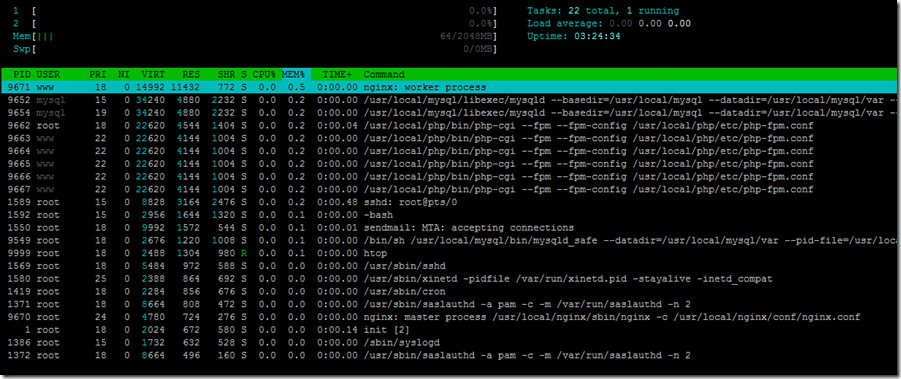Select mysqld row with PID 9652

click(450, 100)
